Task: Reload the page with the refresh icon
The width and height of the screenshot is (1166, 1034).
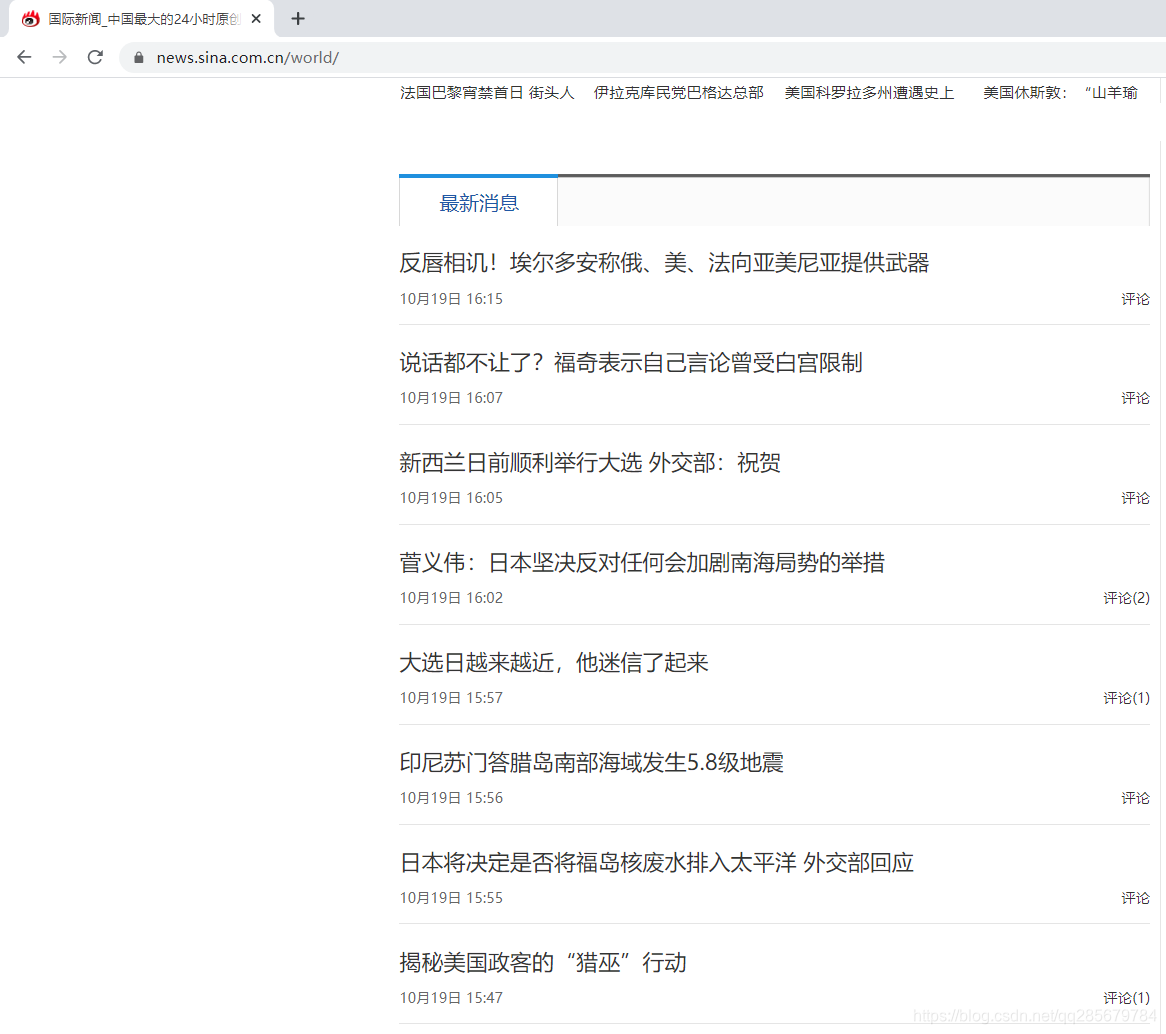Action: coord(94,57)
